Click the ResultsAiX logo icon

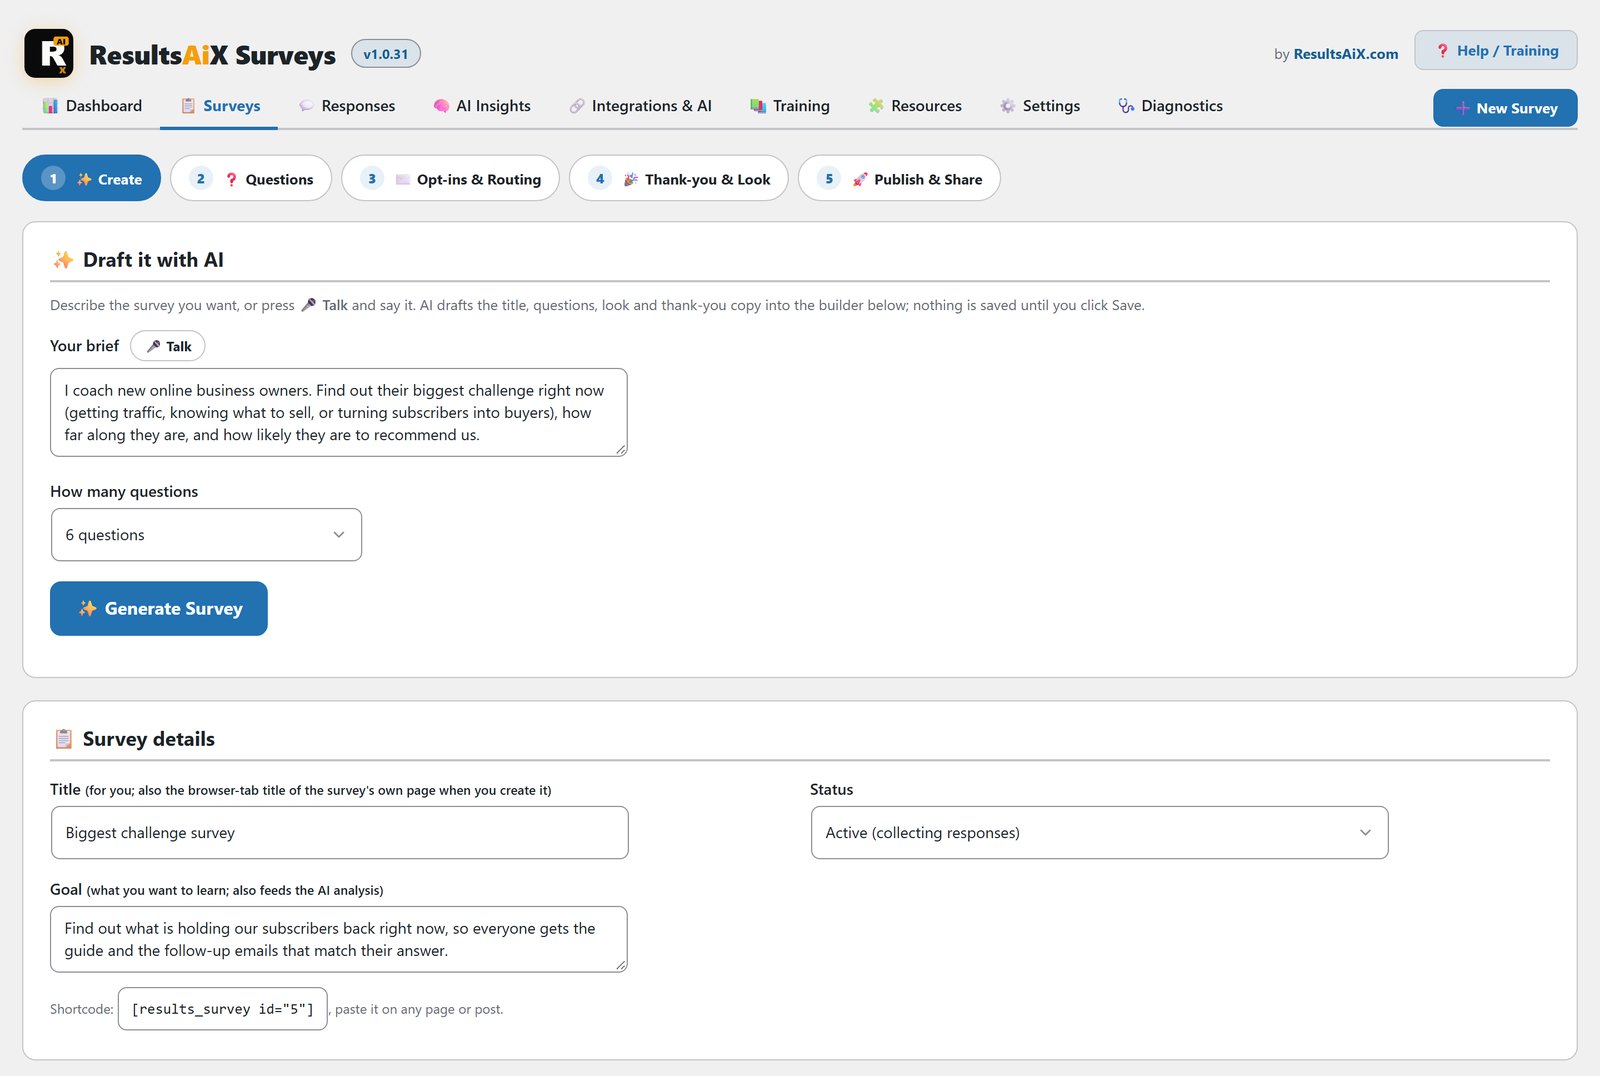click(x=49, y=53)
